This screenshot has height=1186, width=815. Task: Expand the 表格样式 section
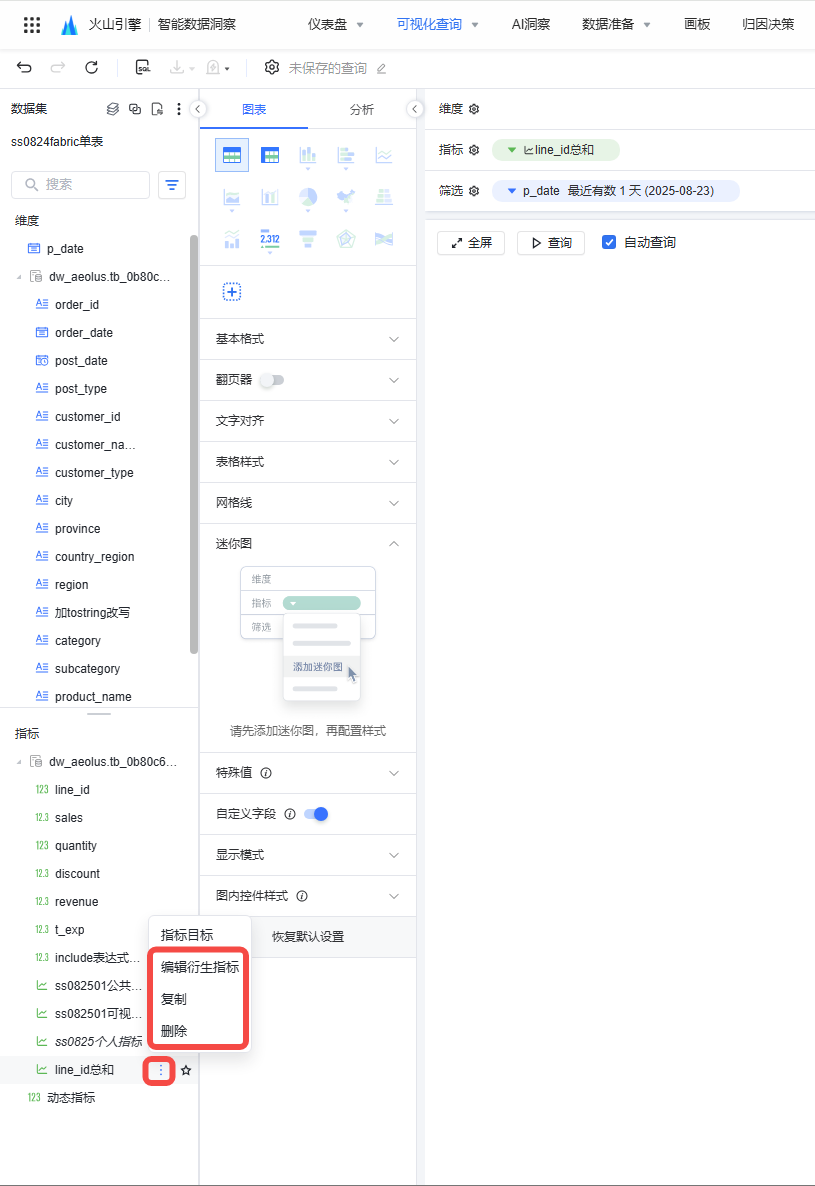point(308,461)
